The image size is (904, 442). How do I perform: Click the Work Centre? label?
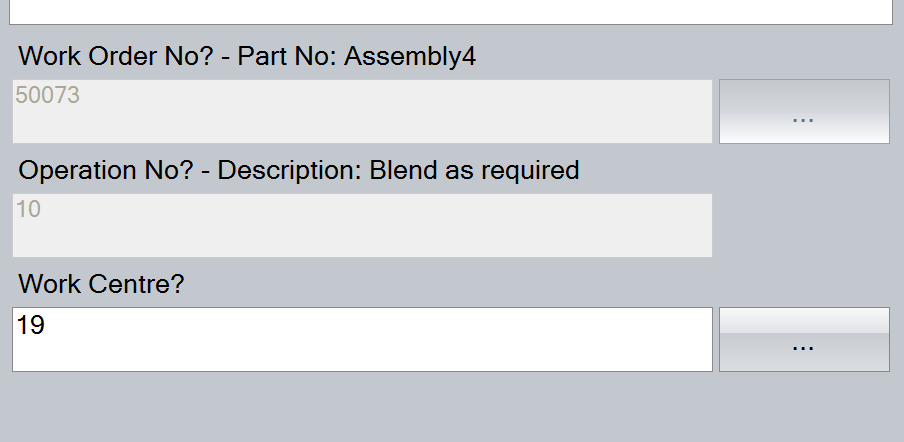[101, 284]
